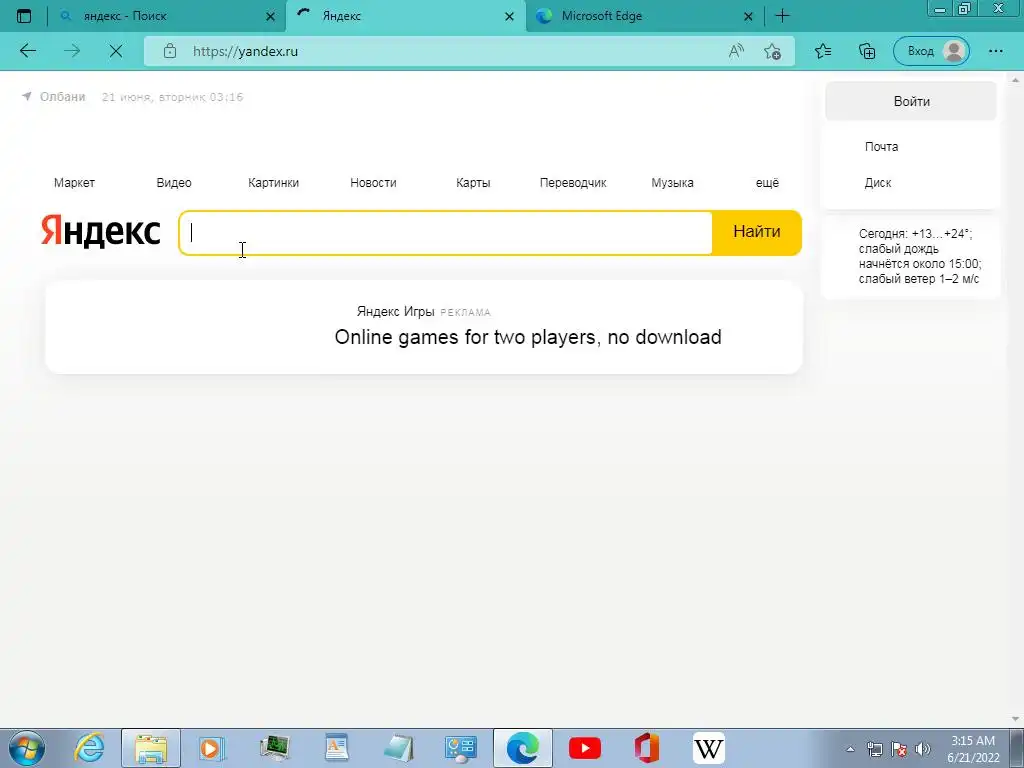1024x768 pixels.
Task: Click the Войти login button
Action: (x=912, y=101)
